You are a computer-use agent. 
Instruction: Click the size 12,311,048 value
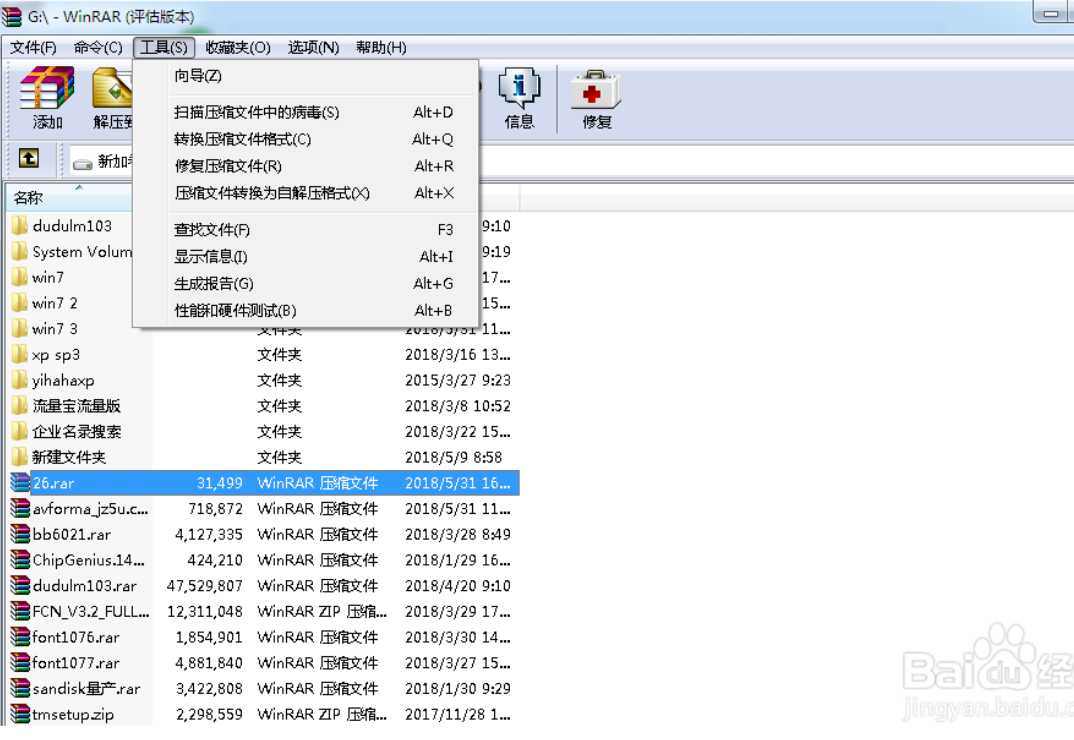point(204,611)
